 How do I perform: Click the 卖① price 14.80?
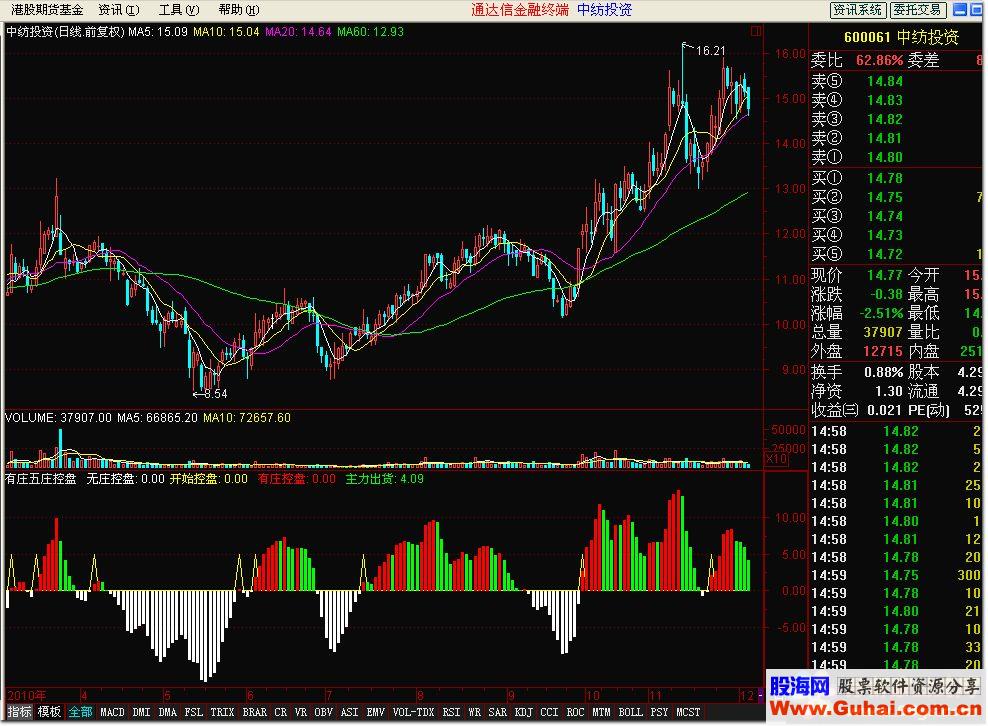click(885, 157)
